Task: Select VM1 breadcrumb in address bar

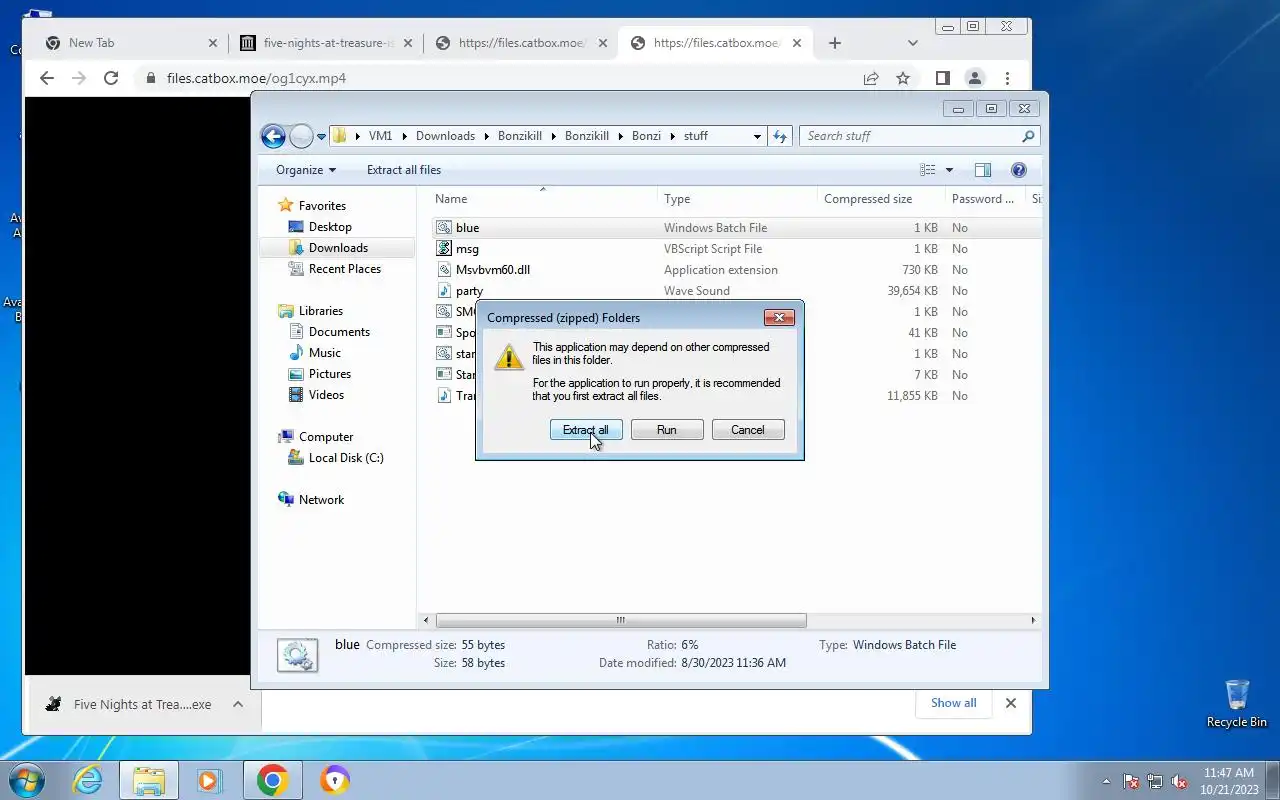Action: [x=380, y=136]
